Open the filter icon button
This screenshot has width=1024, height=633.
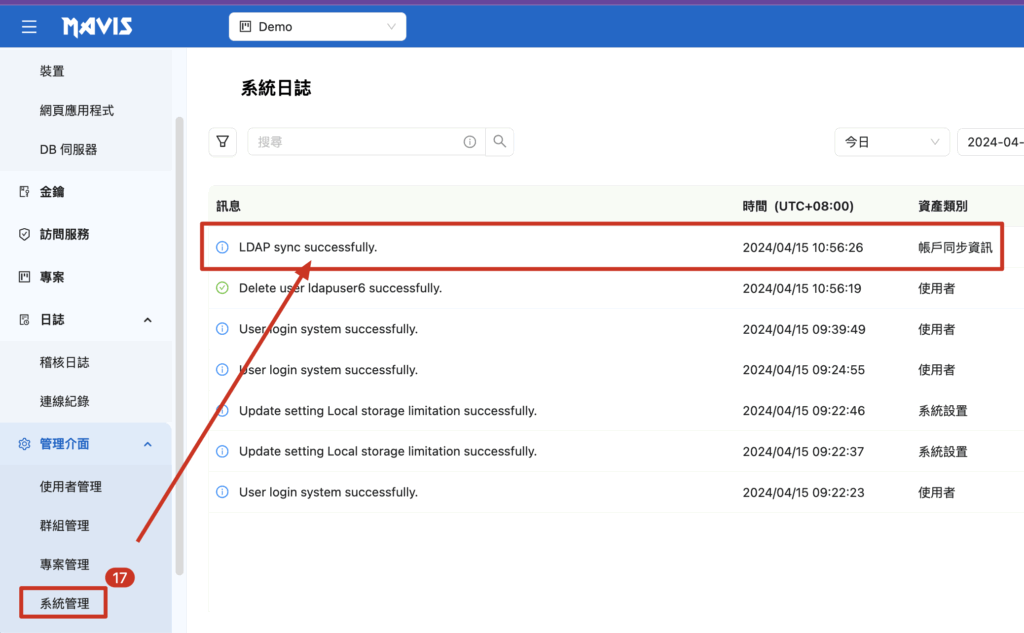223,142
